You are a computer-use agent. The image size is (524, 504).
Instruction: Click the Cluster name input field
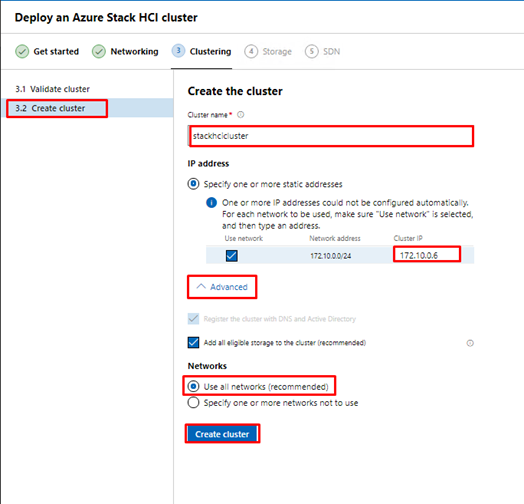(x=331, y=136)
